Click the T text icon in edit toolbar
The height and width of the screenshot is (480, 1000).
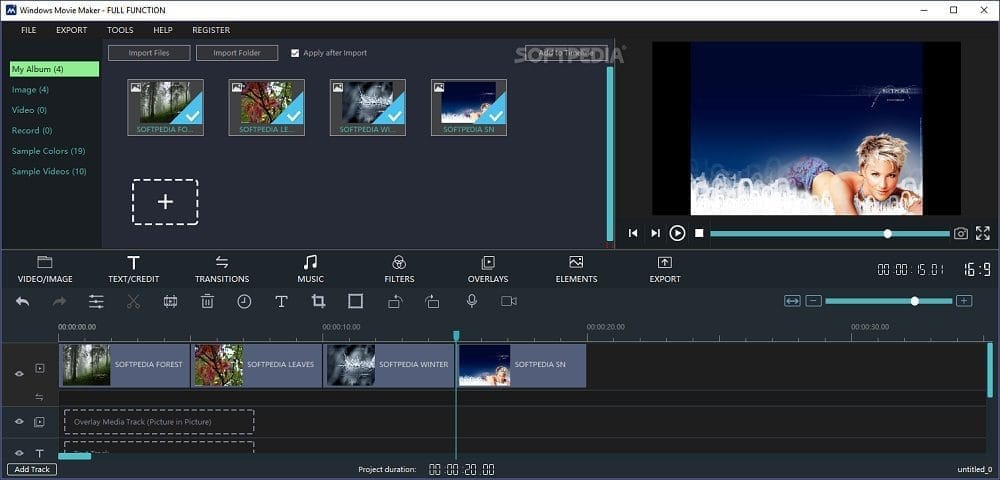[281, 302]
